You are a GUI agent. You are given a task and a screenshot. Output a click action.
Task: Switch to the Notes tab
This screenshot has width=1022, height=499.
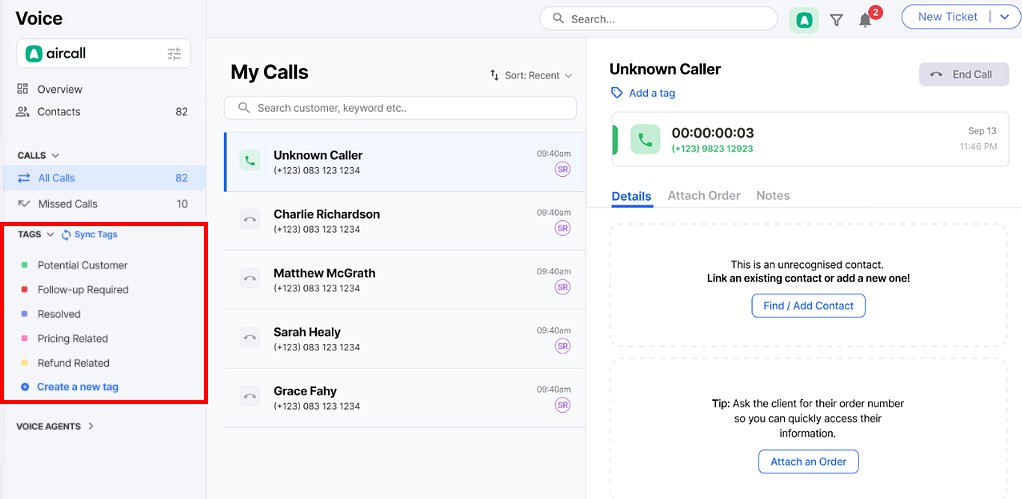(772, 195)
